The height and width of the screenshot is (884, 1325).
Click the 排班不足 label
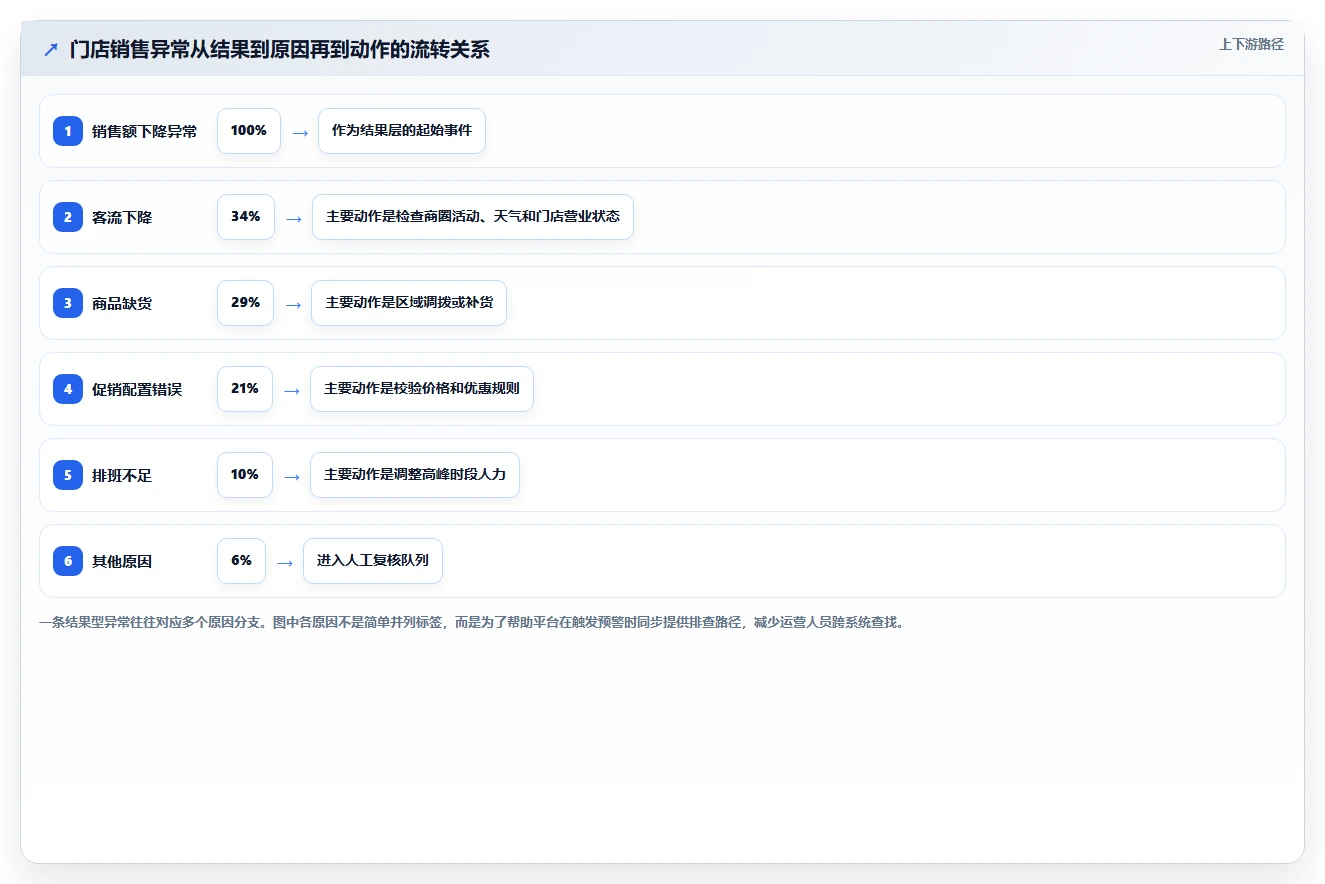pos(122,475)
